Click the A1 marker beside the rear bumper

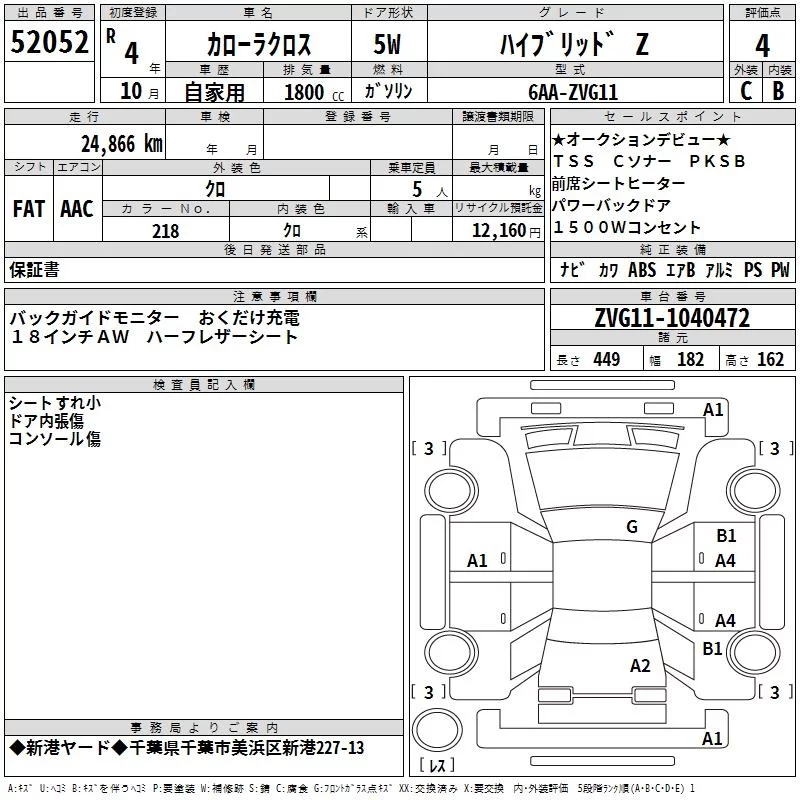coord(713,739)
